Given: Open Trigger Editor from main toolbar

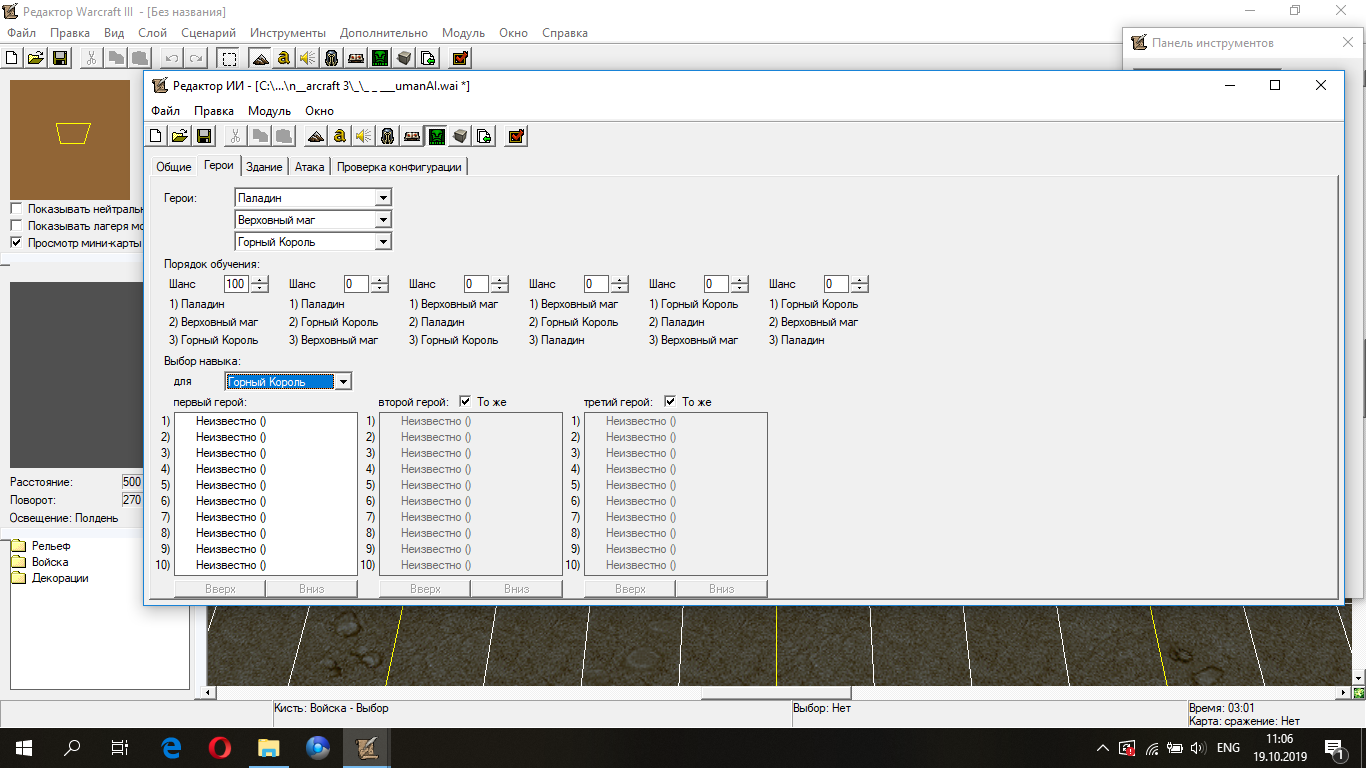Looking at the screenshot, I should tap(284, 58).
